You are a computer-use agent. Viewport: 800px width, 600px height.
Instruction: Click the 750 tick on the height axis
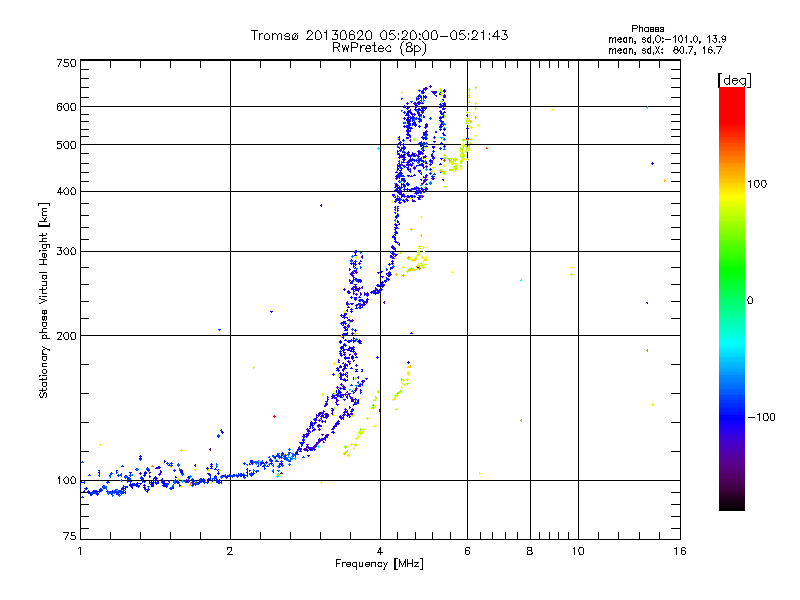coord(66,64)
